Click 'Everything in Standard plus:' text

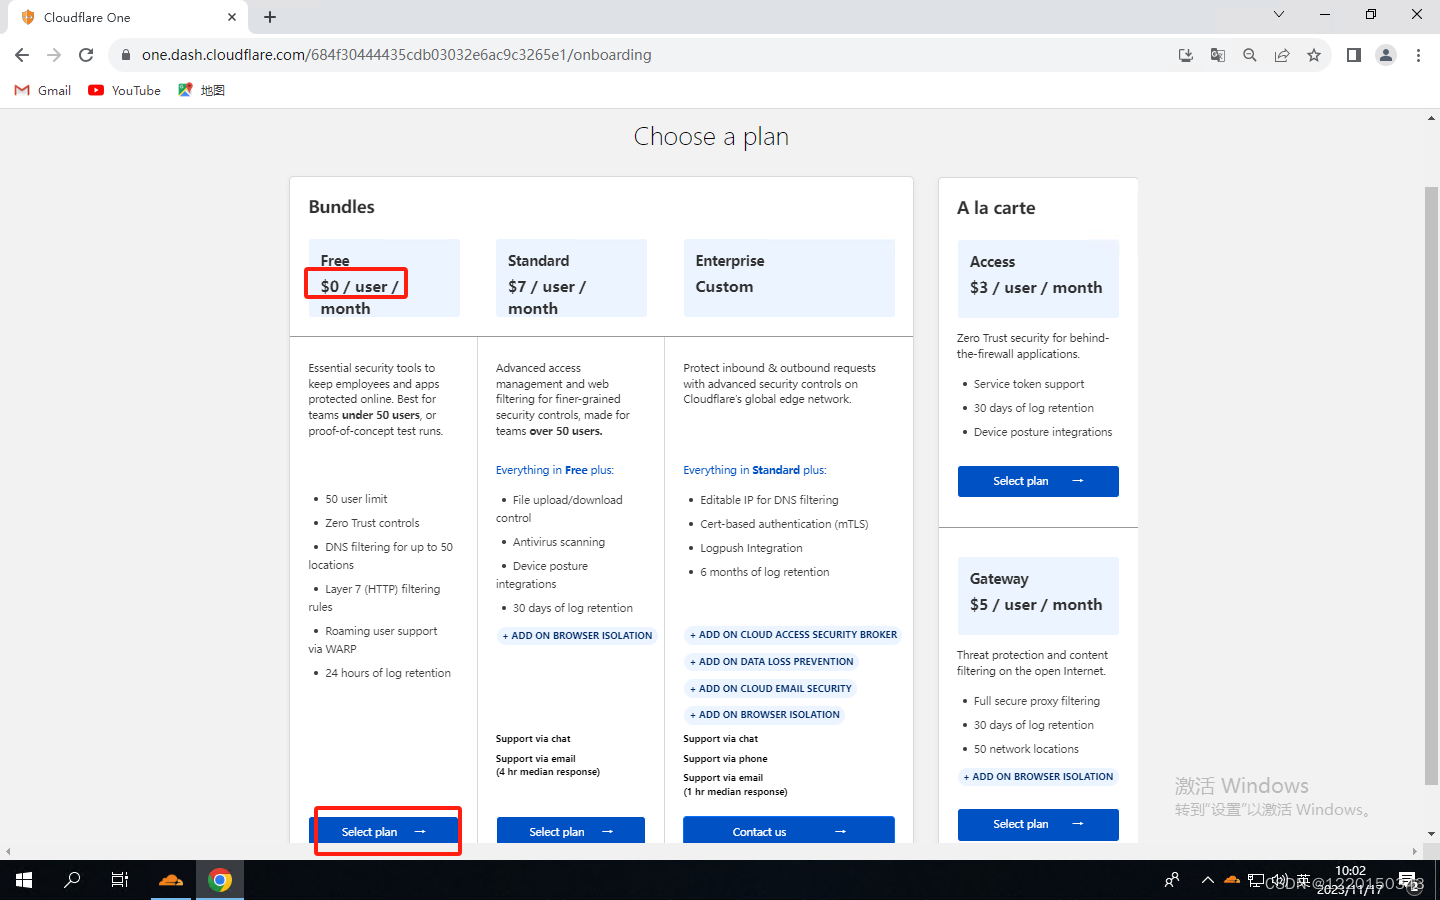(x=755, y=470)
